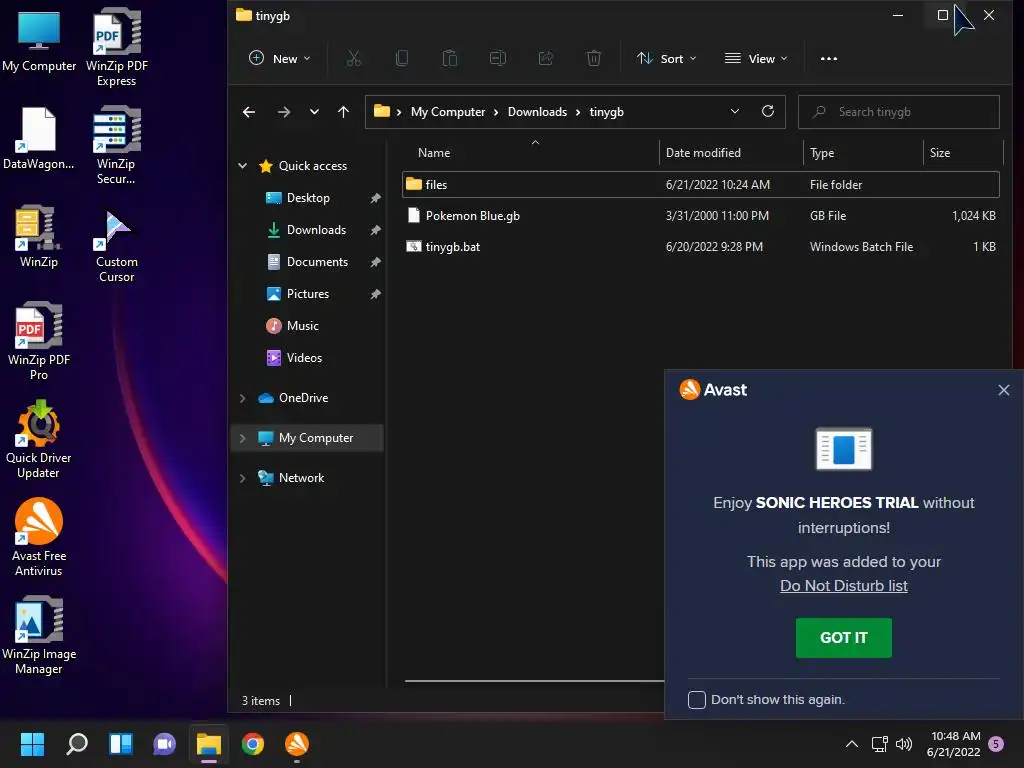The height and width of the screenshot is (768, 1024).
Task: Click the Rename icon in toolbar
Action: [x=498, y=59]
